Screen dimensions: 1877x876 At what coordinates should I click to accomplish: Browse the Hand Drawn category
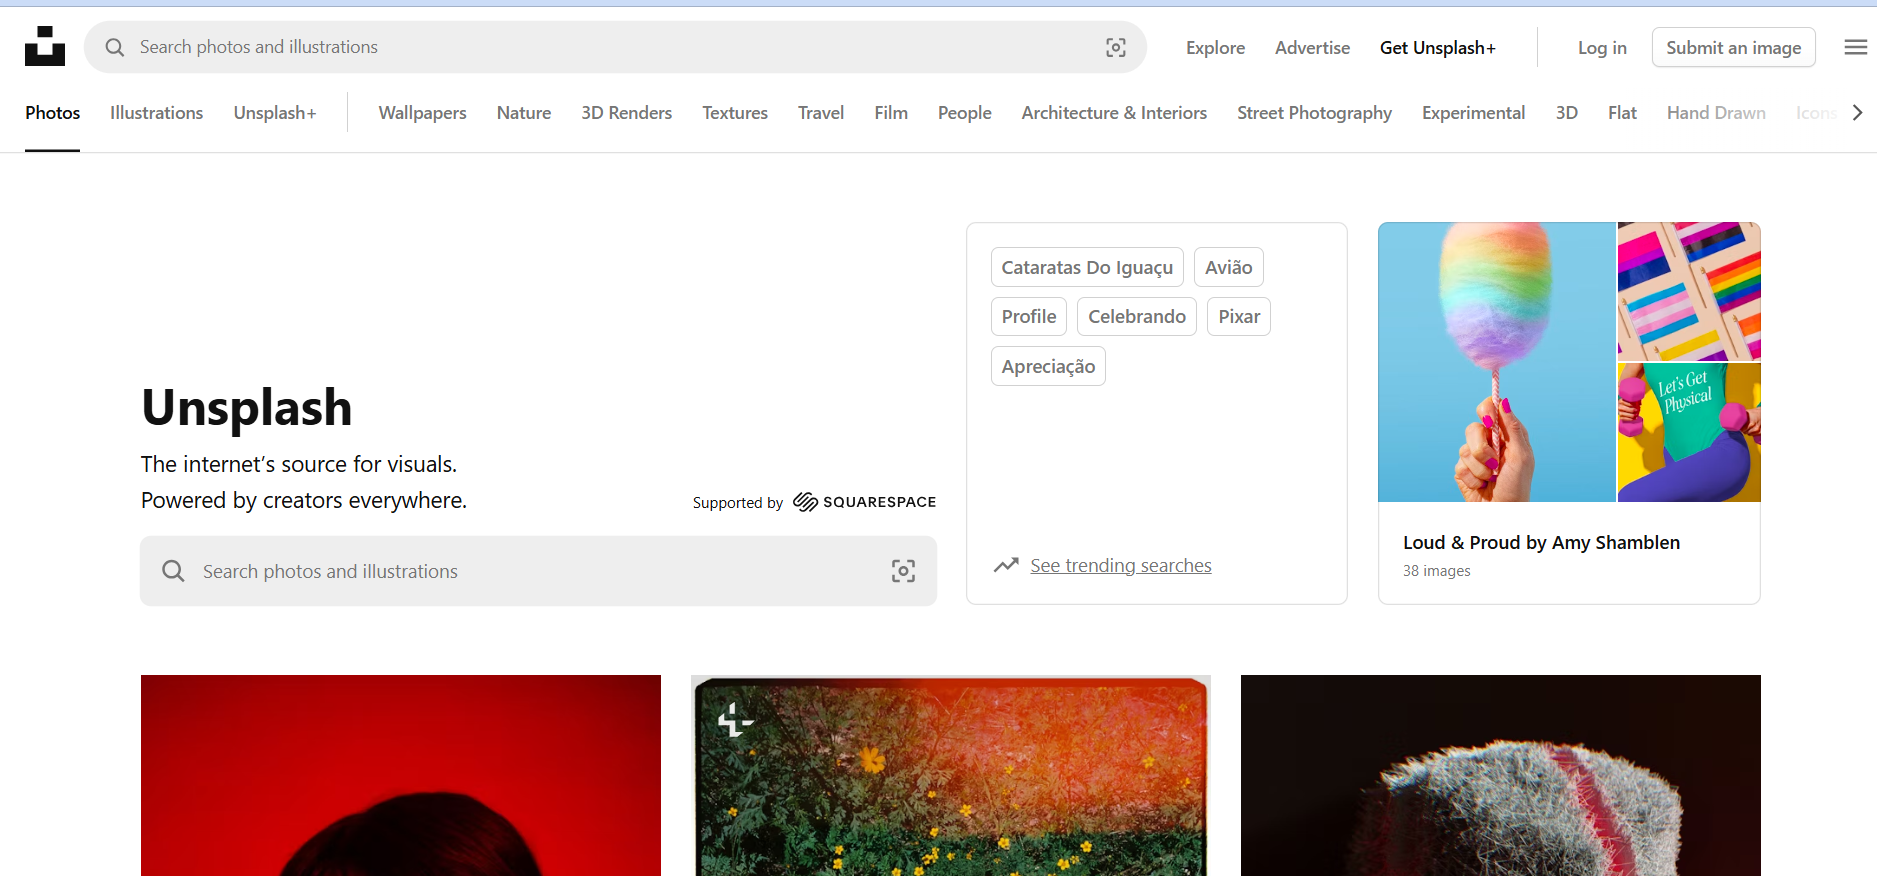tap(1716, 113)
